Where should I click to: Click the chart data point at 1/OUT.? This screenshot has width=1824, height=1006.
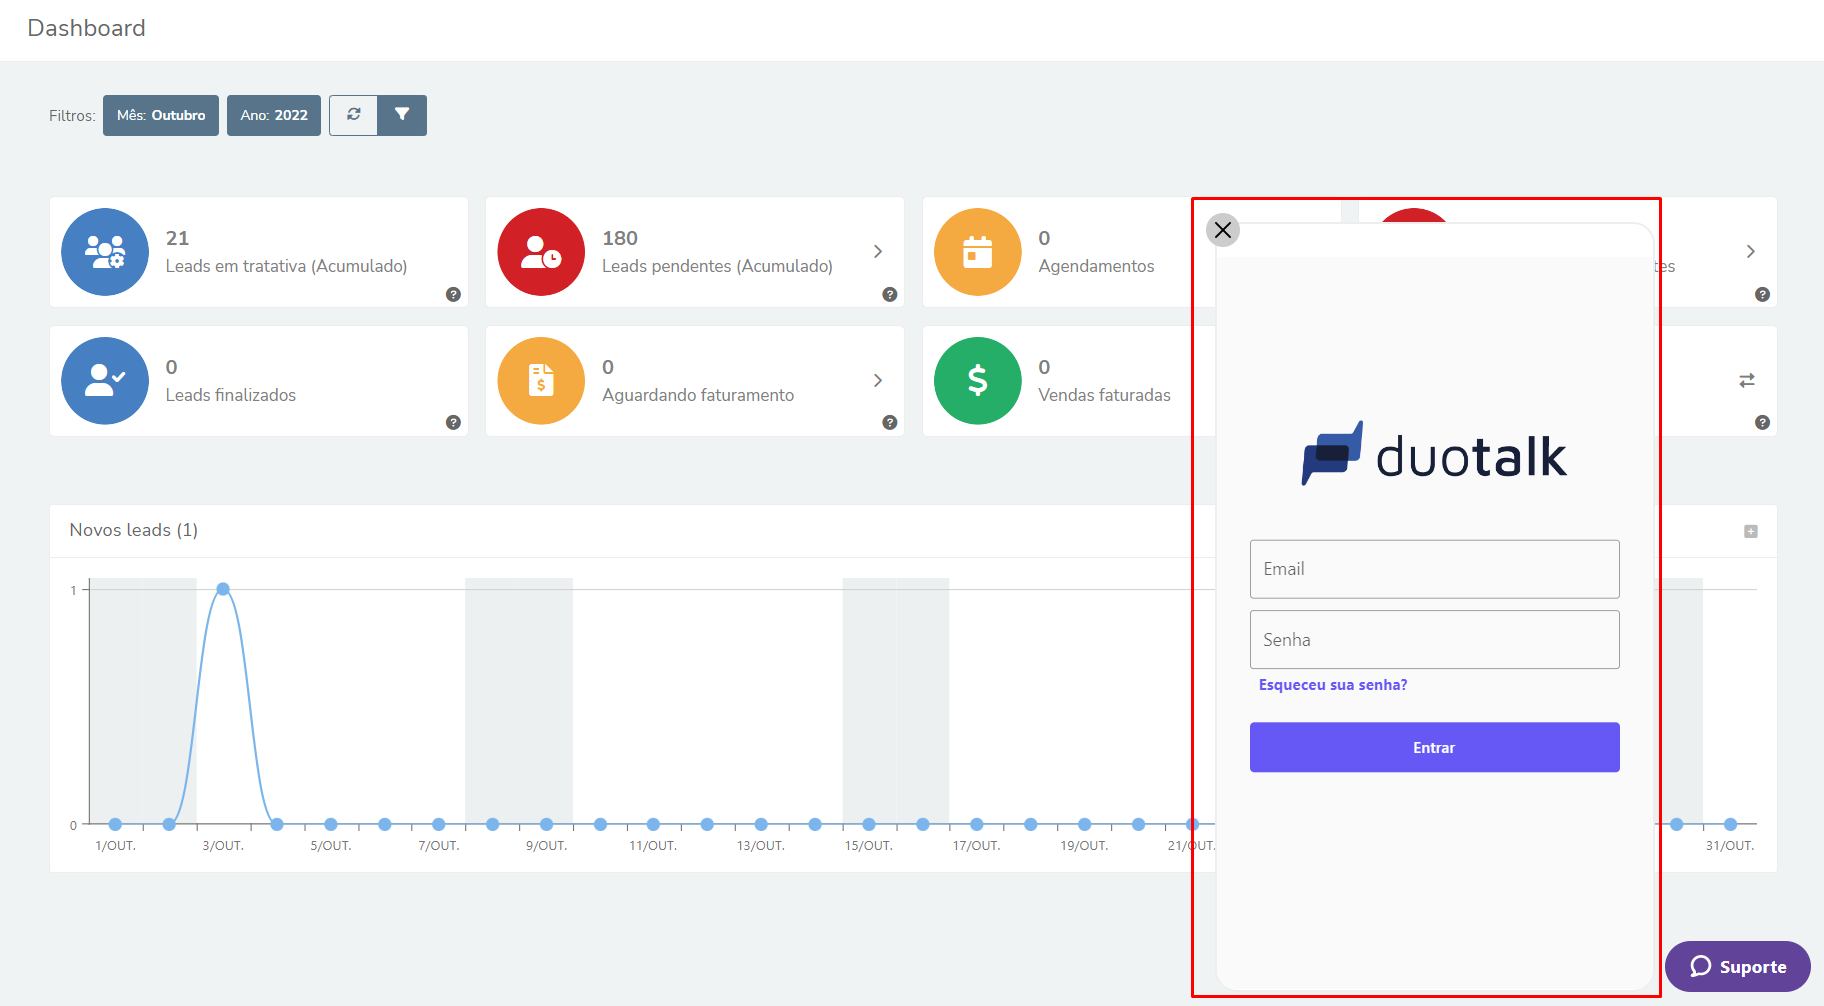115,824
